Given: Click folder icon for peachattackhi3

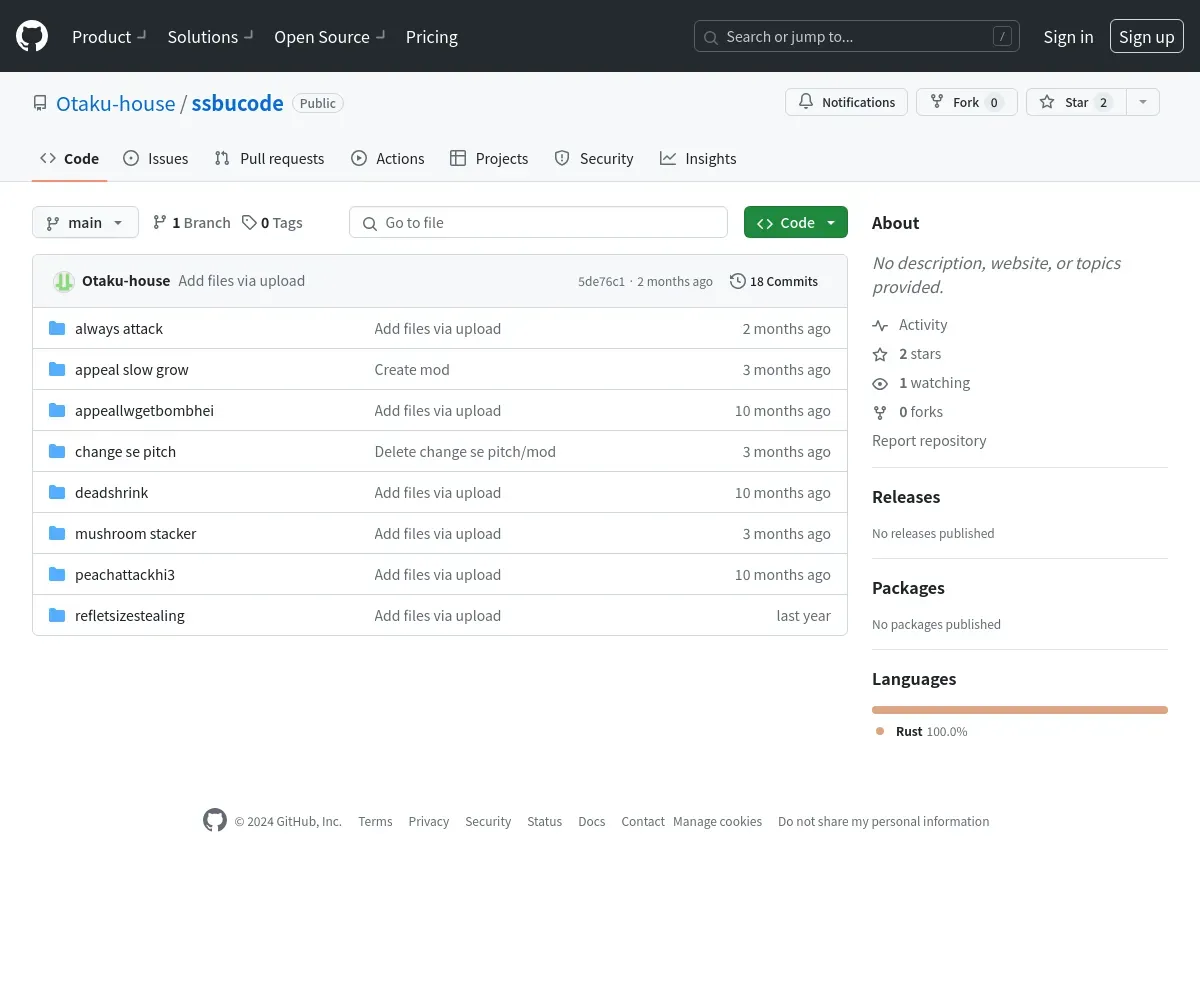Looking at the screenshot, I should pos(57,574).
